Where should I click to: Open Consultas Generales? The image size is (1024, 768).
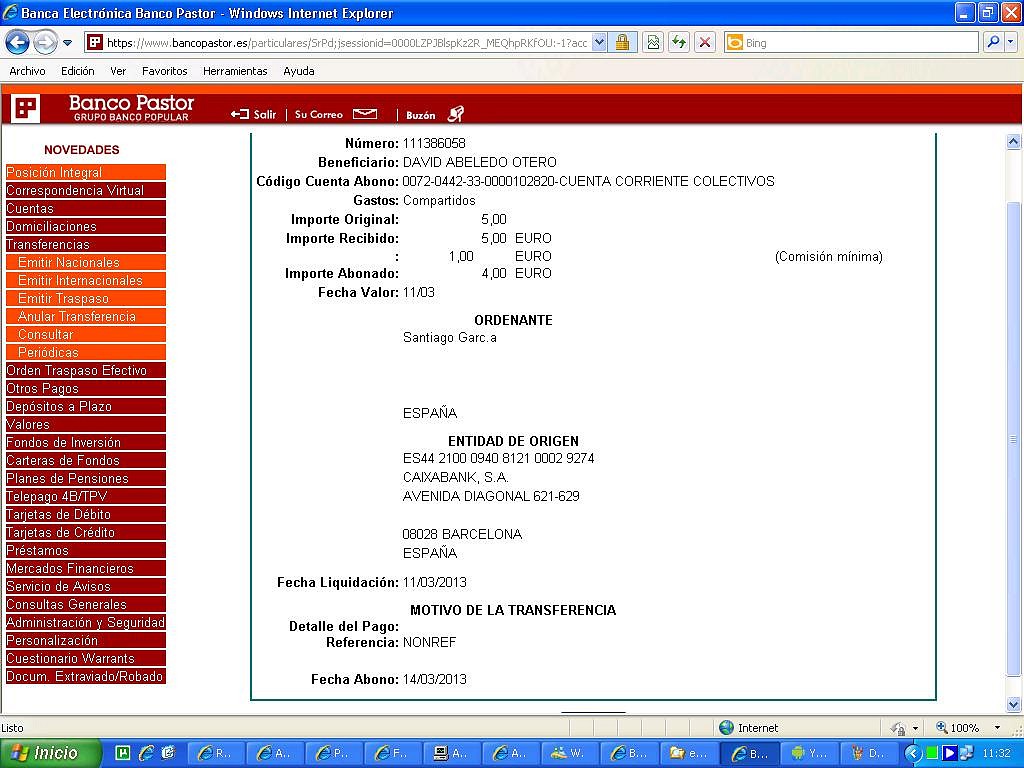pyautogui.click(x=86, y=604)
